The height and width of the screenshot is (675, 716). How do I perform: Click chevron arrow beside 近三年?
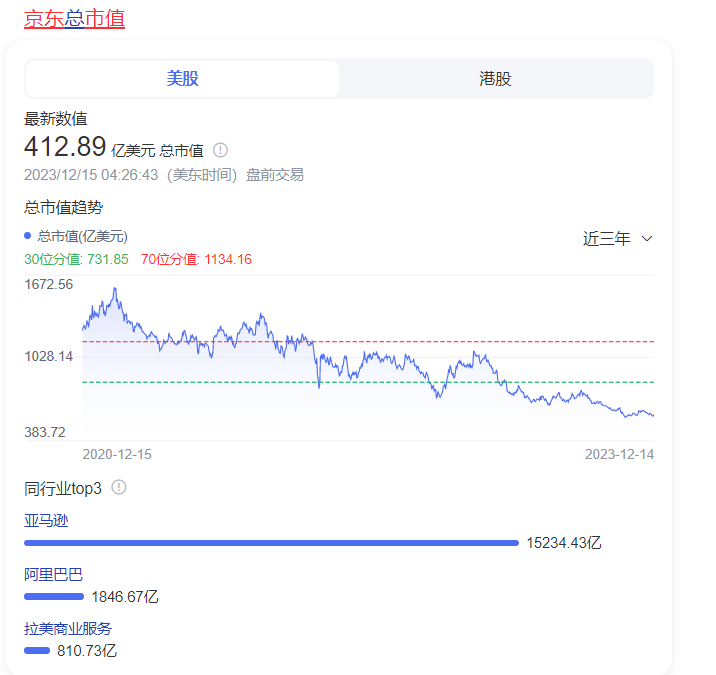[x=647, y=238]
